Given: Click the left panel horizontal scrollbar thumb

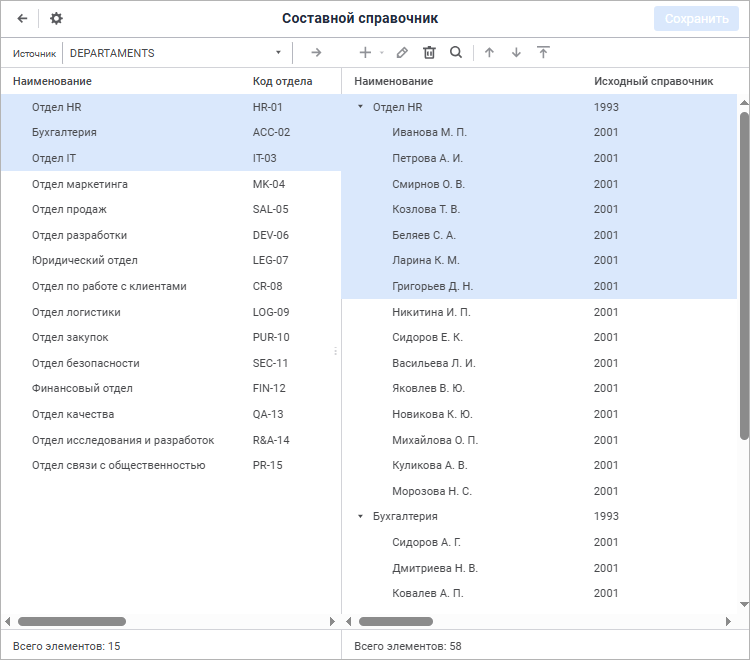Looking at the screenshot, I should [72, 621].
